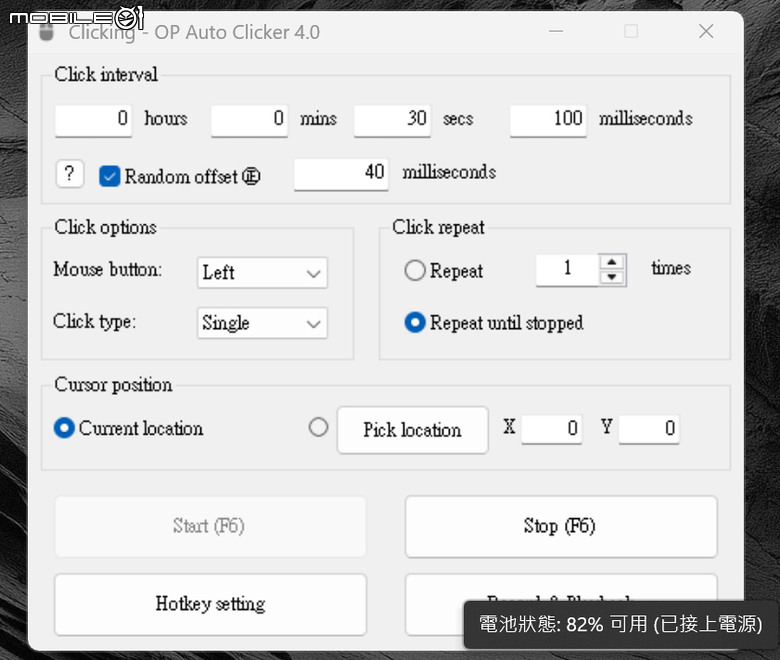Click the 'Cursor position' group label
This screenshot has width=780, height=660.
coord(113,384)
